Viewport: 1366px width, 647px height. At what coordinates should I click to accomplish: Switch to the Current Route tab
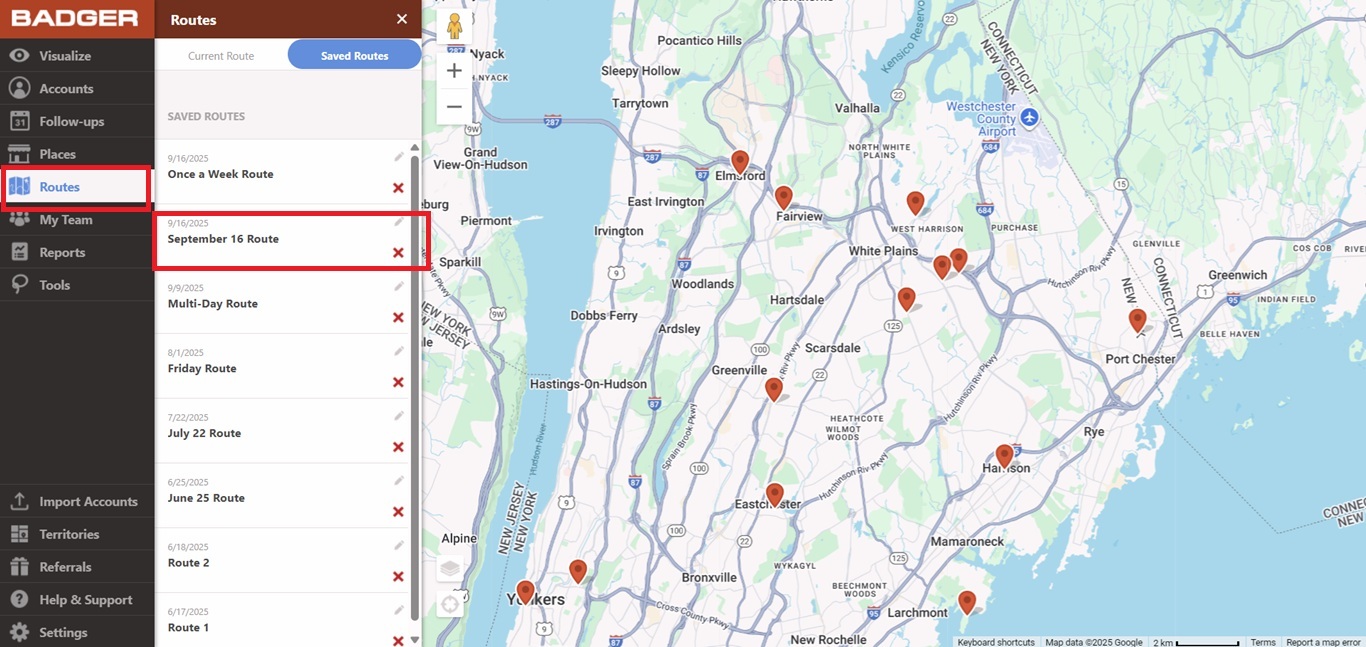[x=221, y=56]
